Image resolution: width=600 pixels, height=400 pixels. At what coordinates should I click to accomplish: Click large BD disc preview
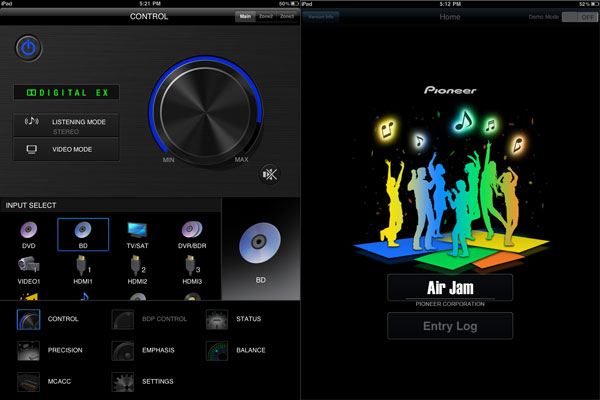click(x=260, y=243)
